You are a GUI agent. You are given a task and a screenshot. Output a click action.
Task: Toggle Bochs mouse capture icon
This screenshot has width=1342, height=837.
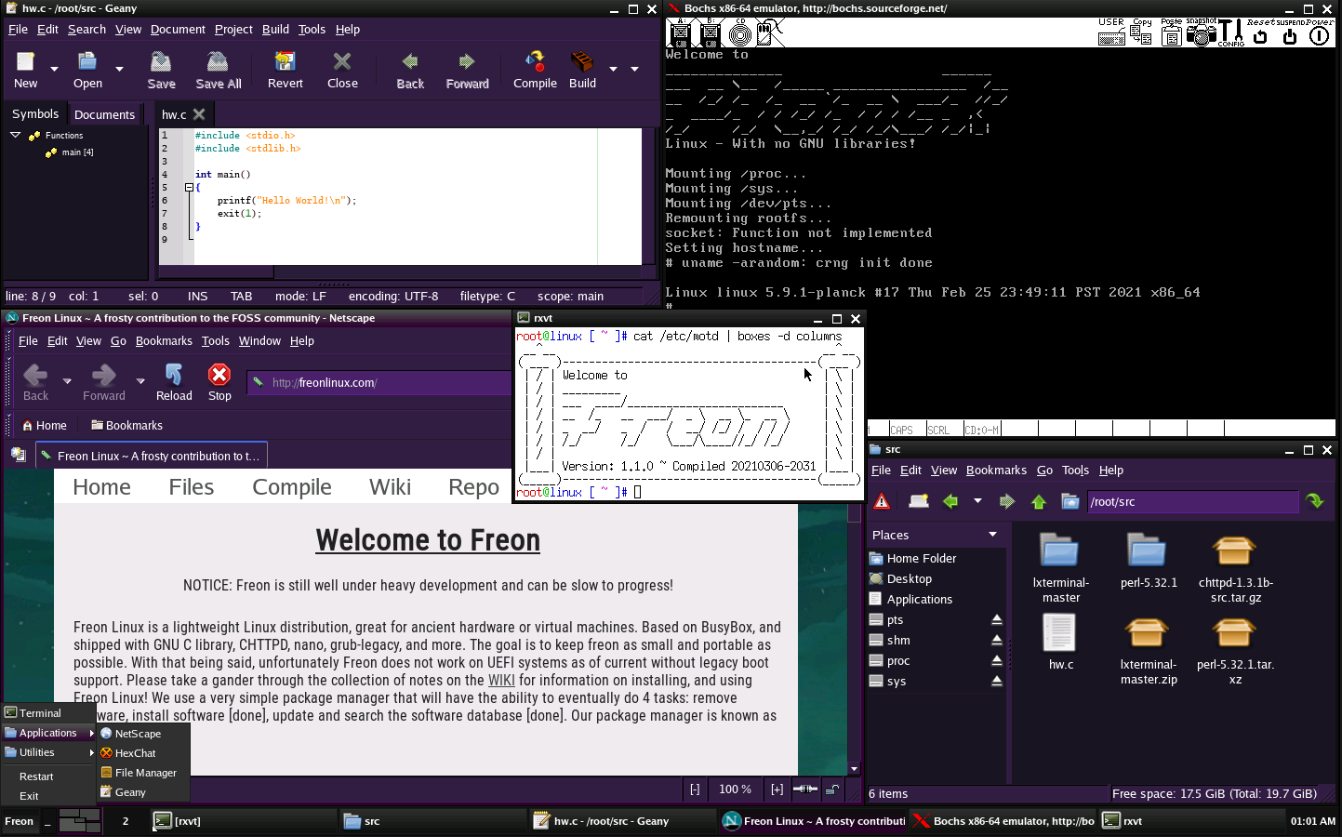tap(769, 33)
